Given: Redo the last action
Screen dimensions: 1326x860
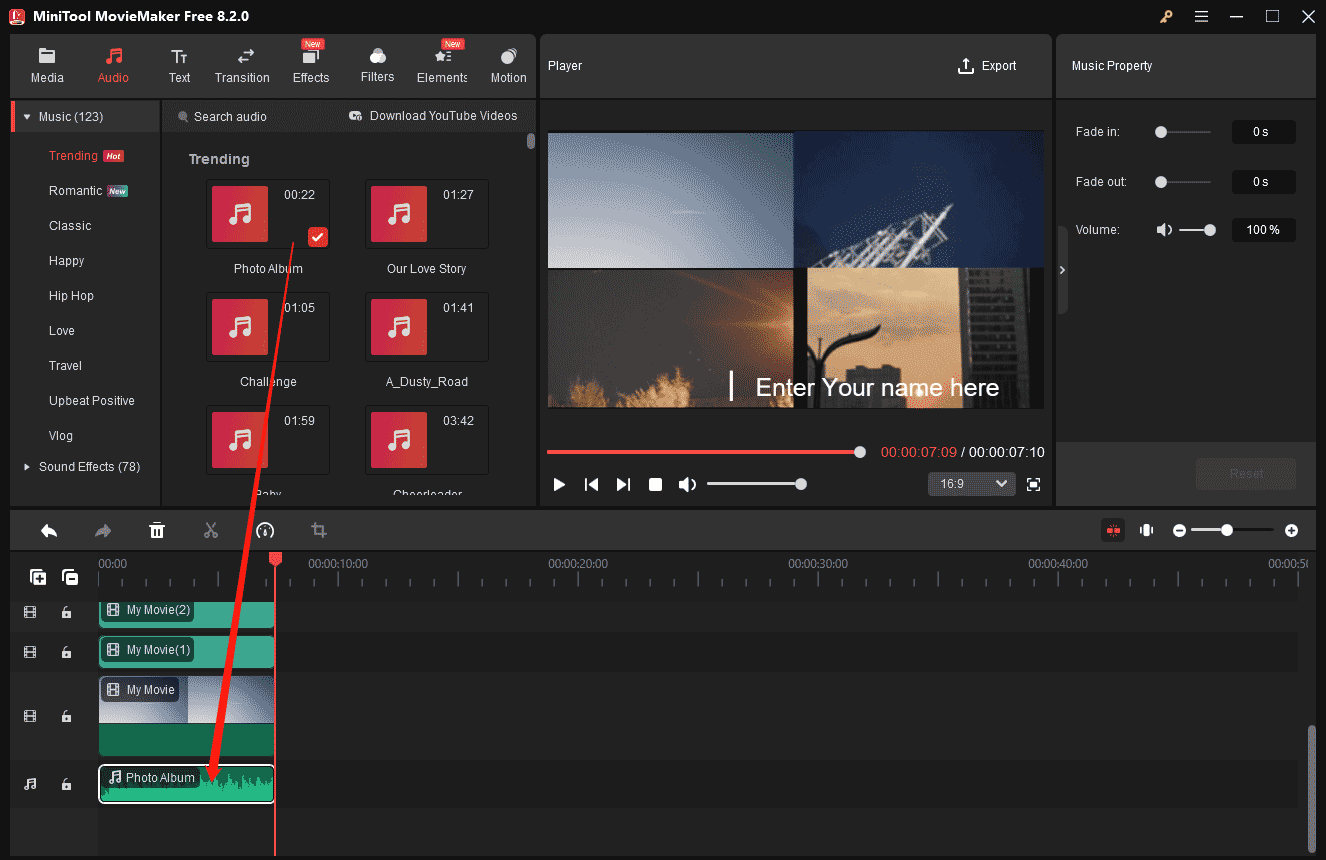Looking at the screenshot, I should click(103, 531).
